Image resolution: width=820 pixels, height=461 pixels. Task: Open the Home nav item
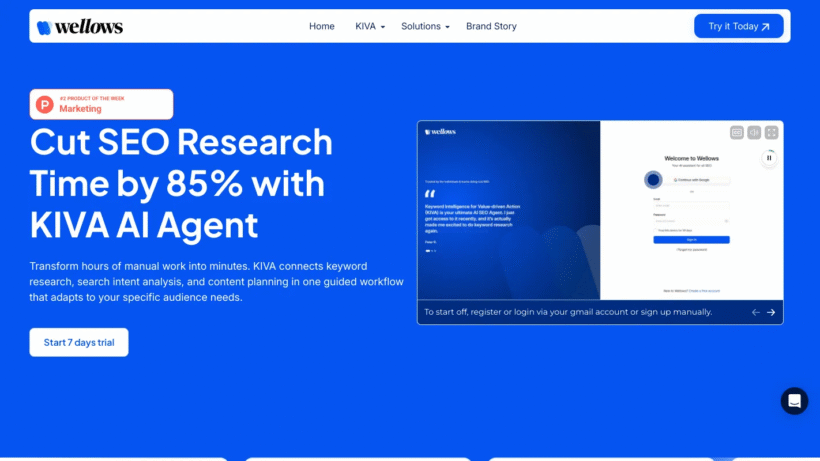pyautogui.click(x=322, y=26)
